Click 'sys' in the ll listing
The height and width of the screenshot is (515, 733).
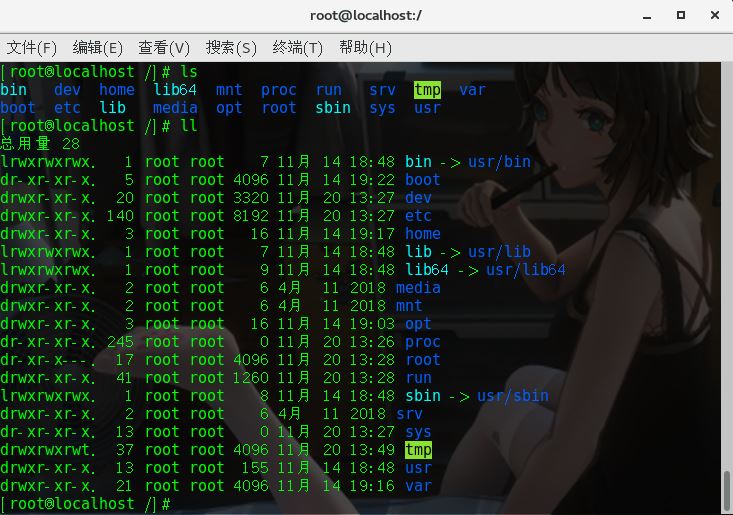pyautogui.click(x=418, y=432)
